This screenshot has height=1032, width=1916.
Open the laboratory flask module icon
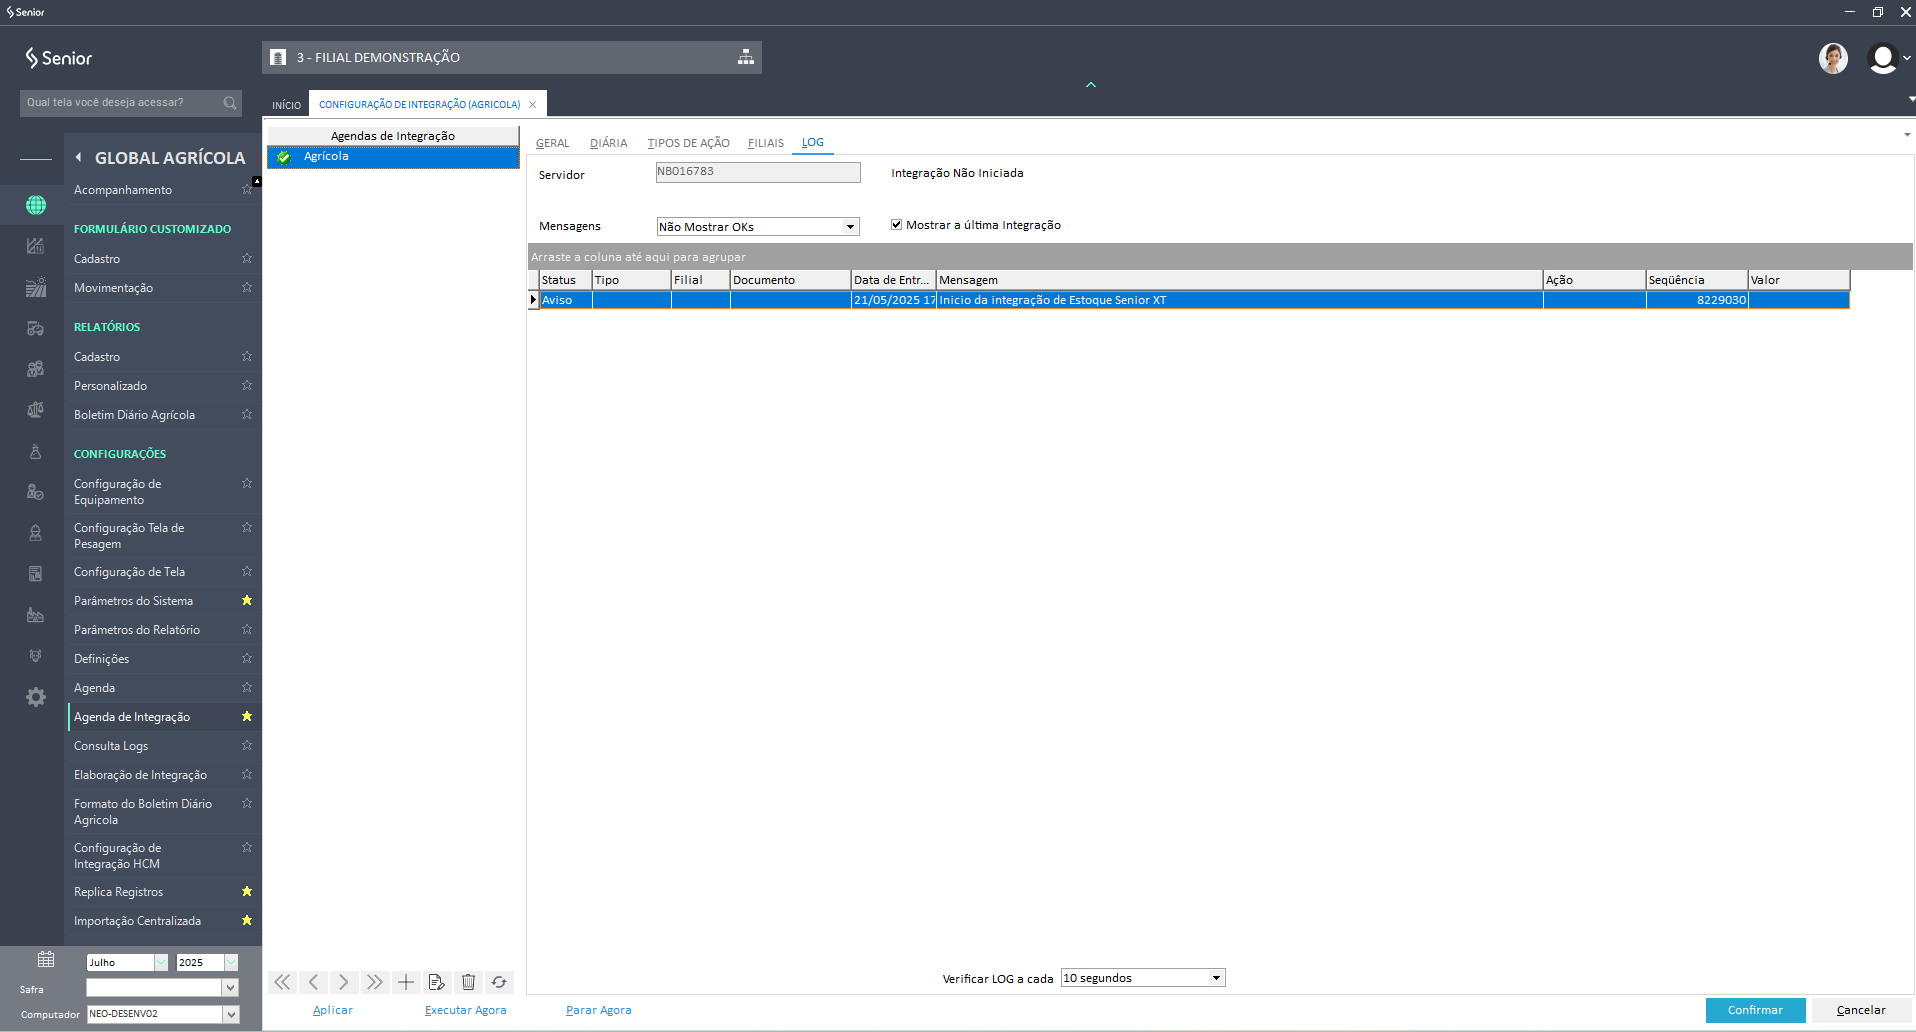(36, 451)
